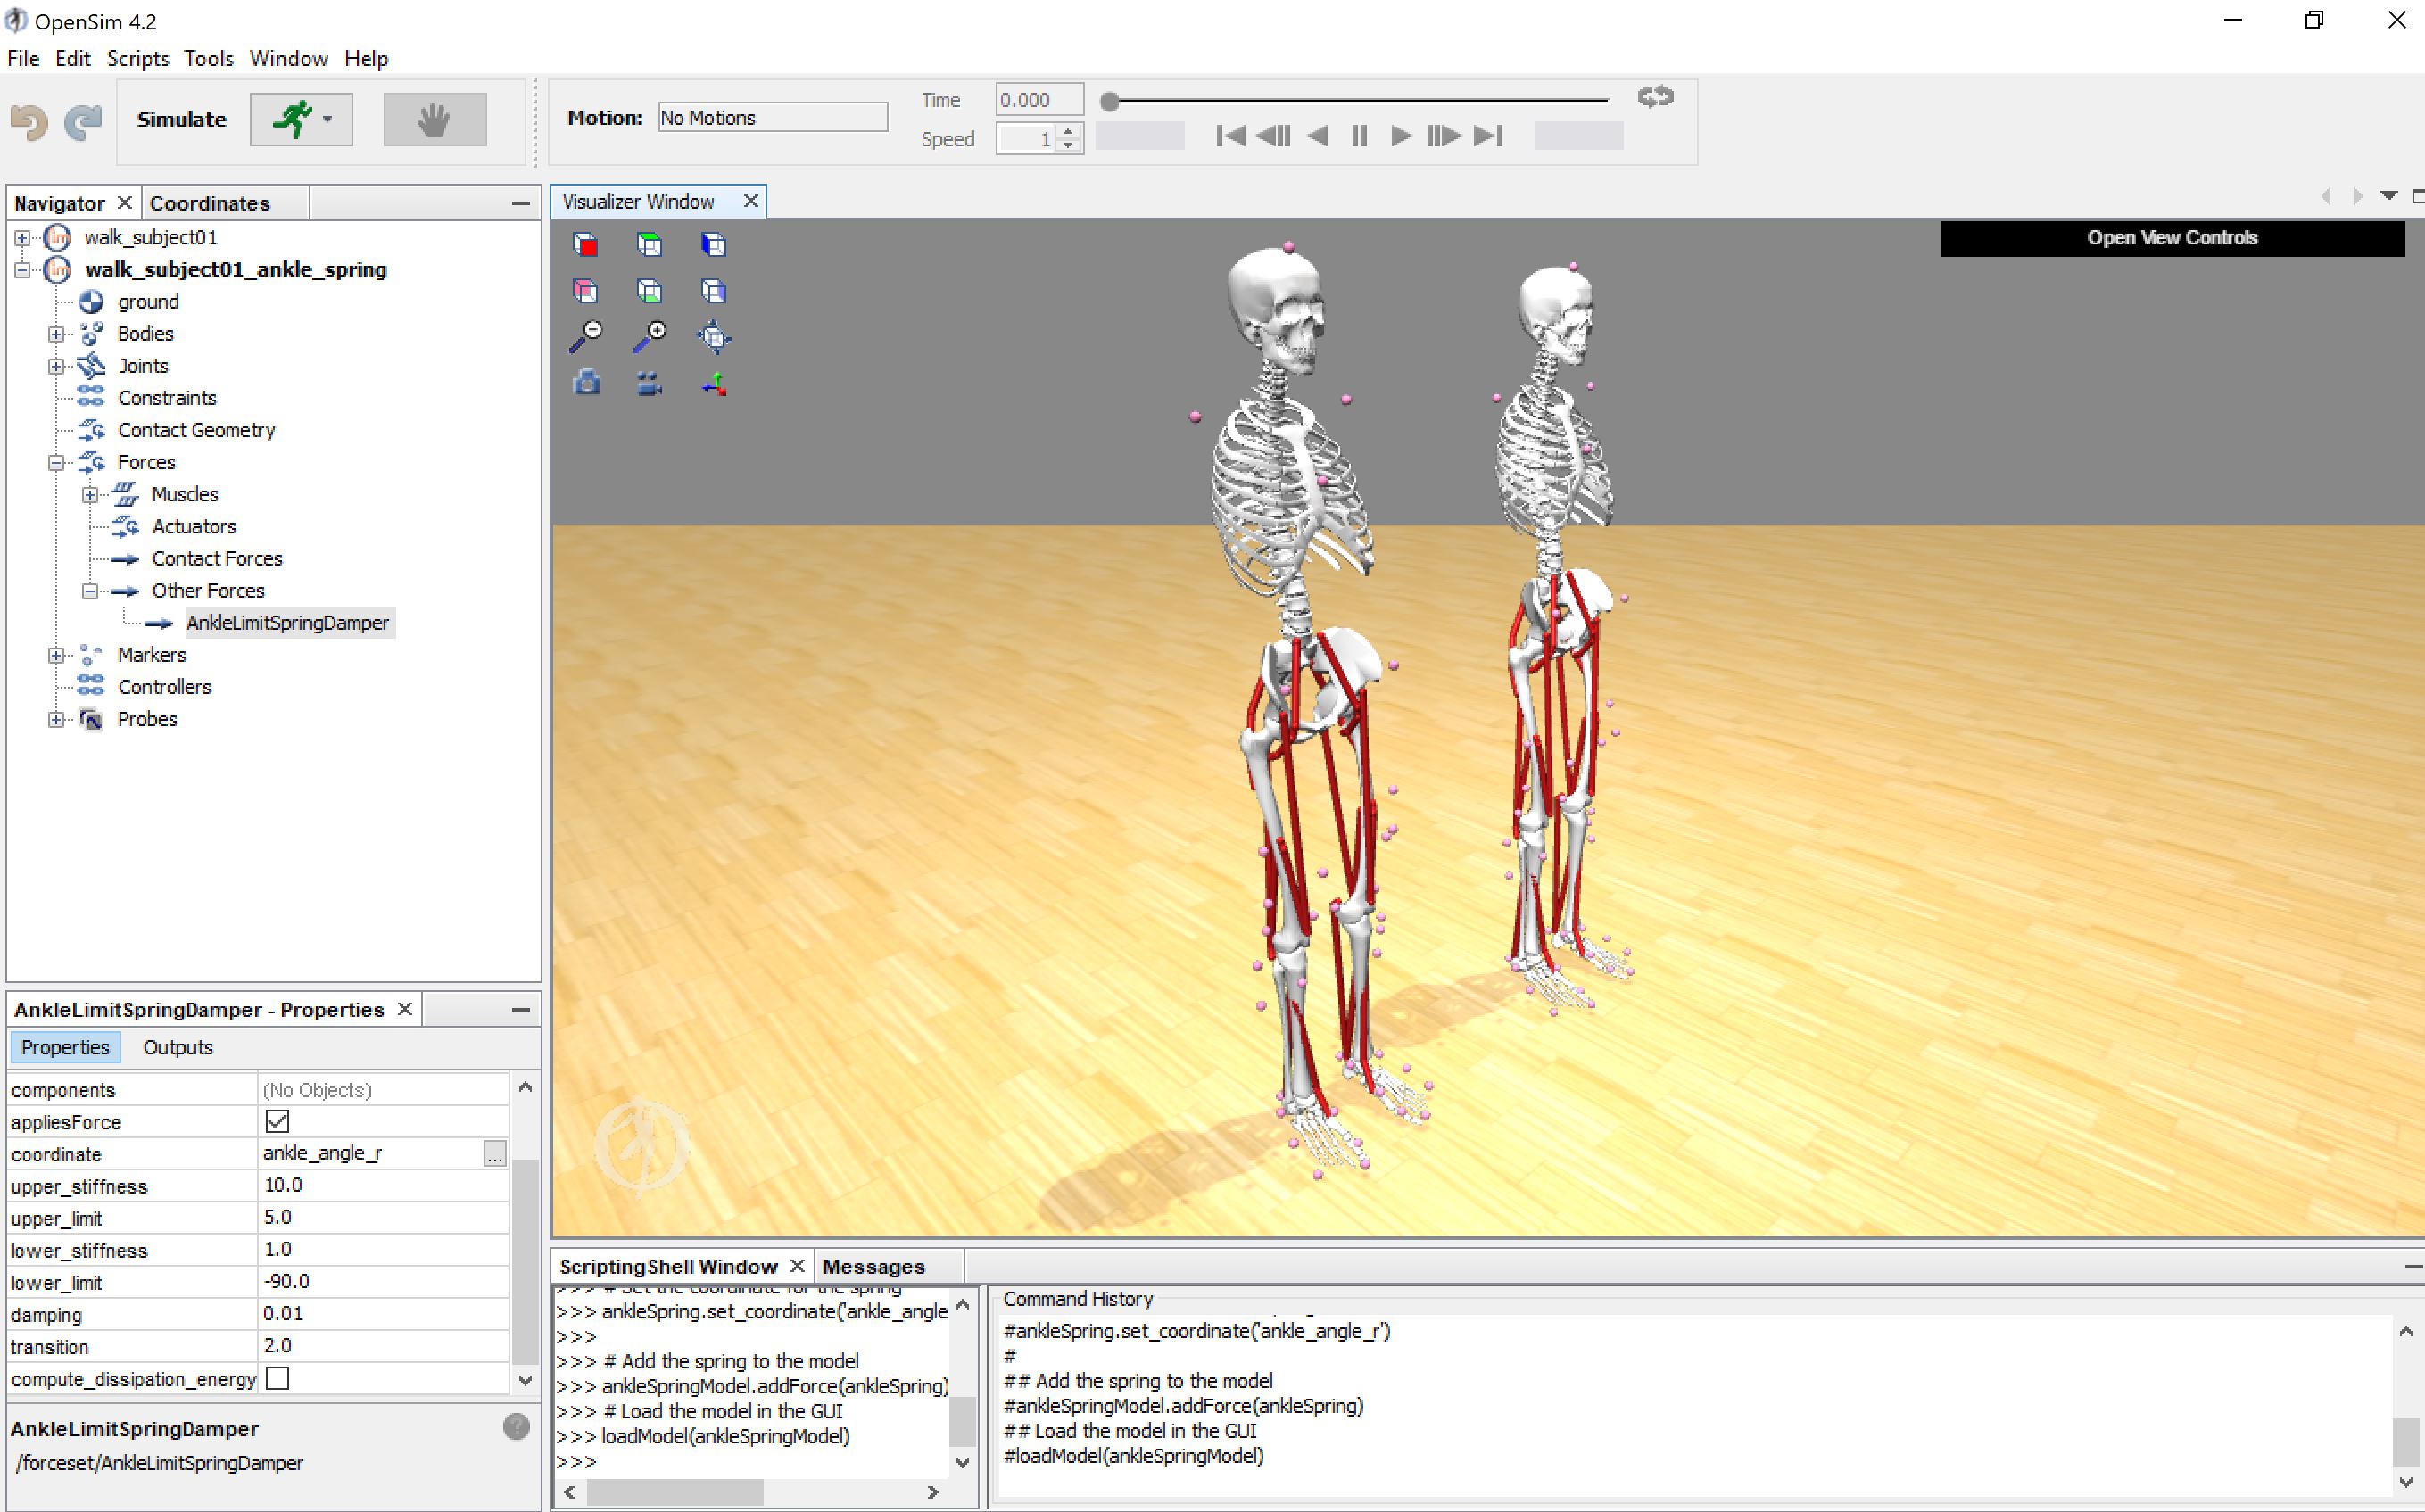Select the back view cube with pink face

pos(586,291)
